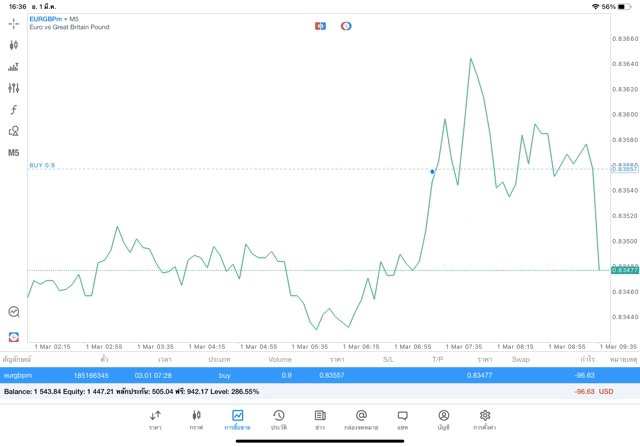Viewport: 640px width, 447px height.
Task: Tap the red-blue circular icon above chart
Action: click(x=346, y=26)
